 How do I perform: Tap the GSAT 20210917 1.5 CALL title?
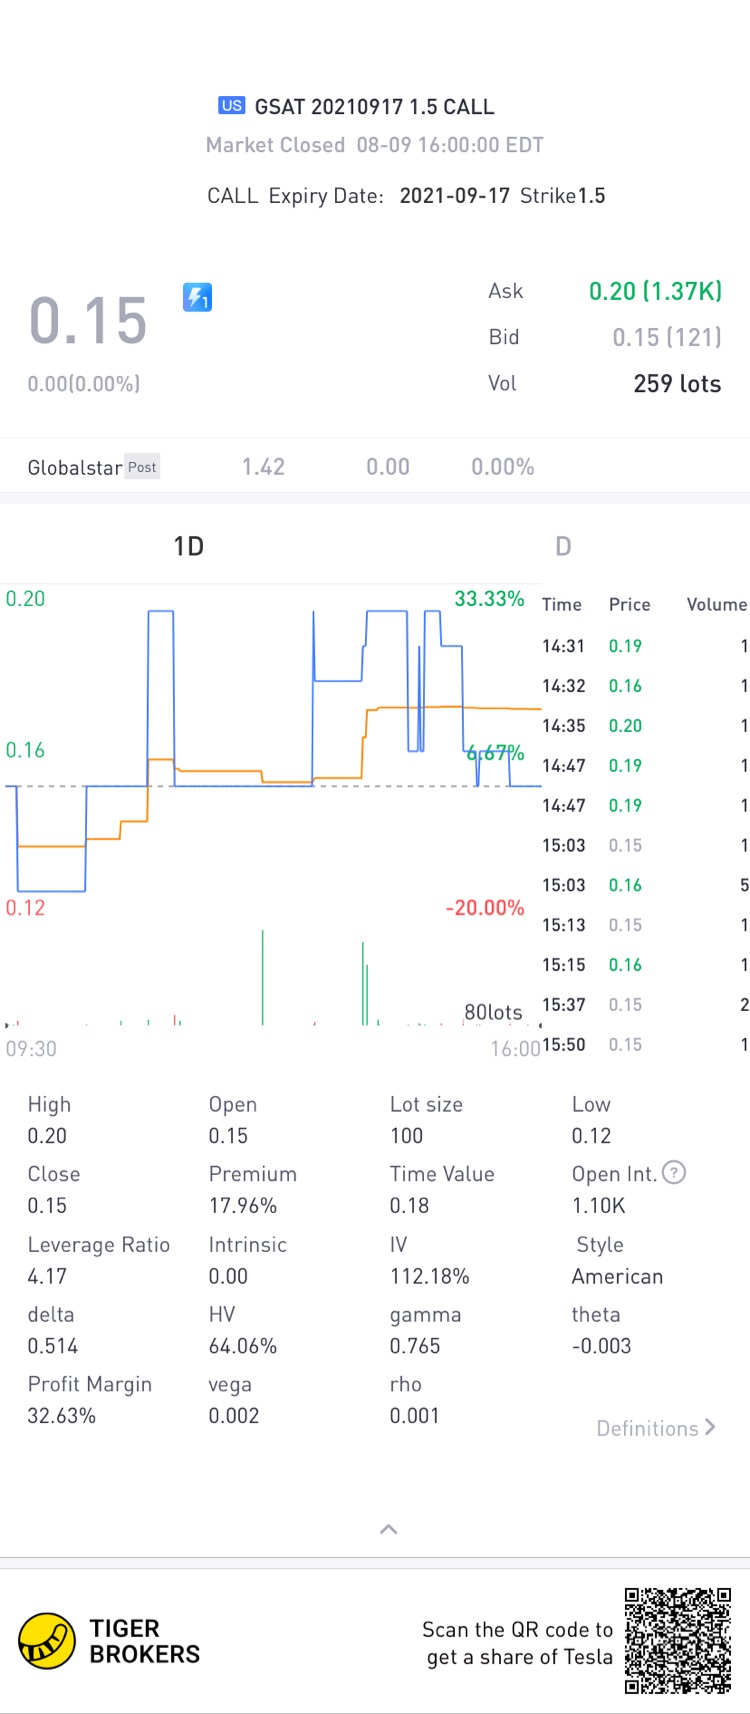[x=374, y=107]
